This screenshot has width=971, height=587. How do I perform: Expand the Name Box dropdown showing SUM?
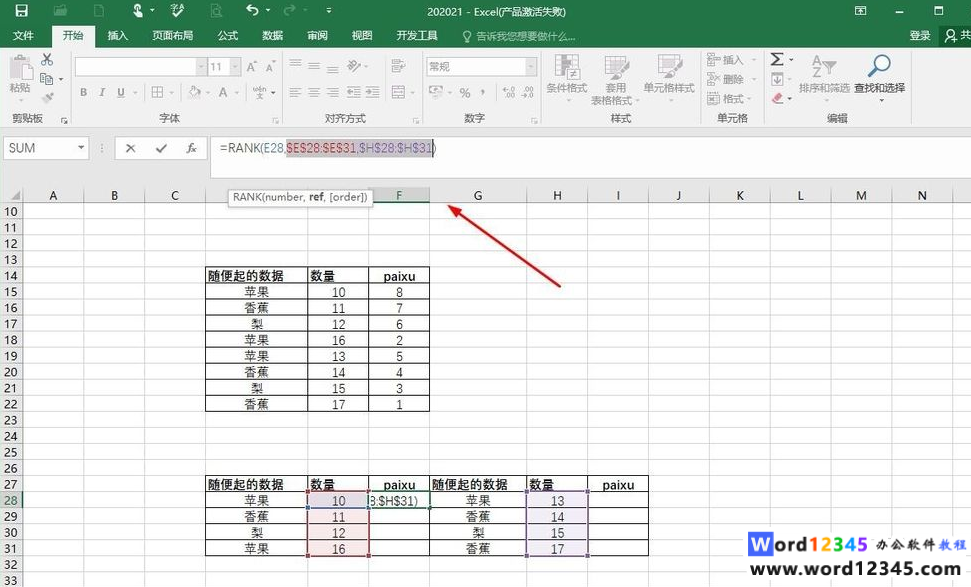[80, 148]
